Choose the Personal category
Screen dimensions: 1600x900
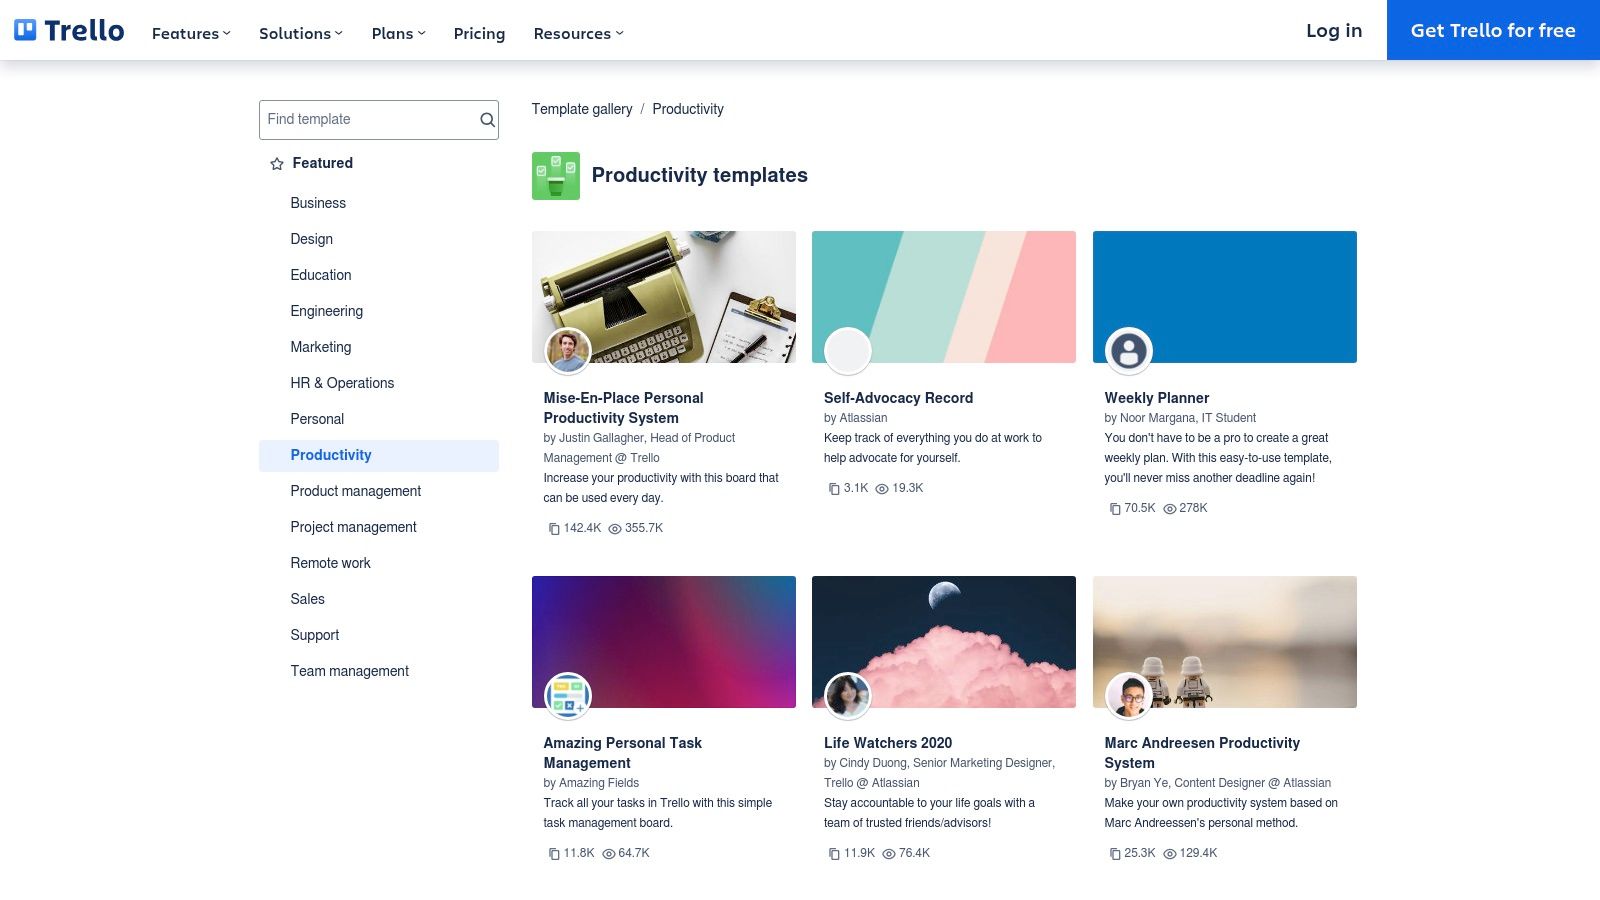tap(317, 419)
